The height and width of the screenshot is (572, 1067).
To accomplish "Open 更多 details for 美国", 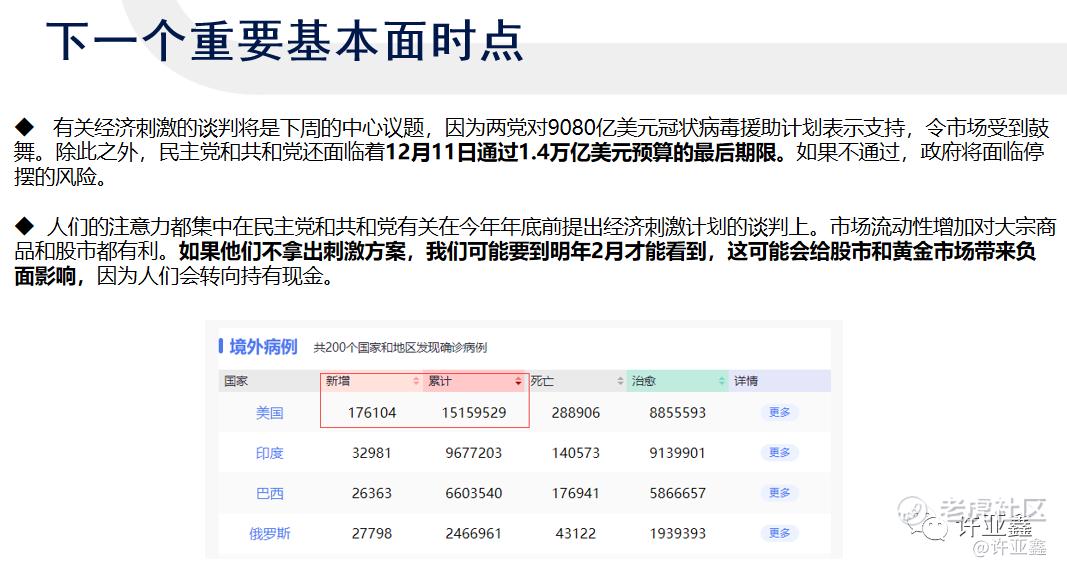I will click(779, 412).
